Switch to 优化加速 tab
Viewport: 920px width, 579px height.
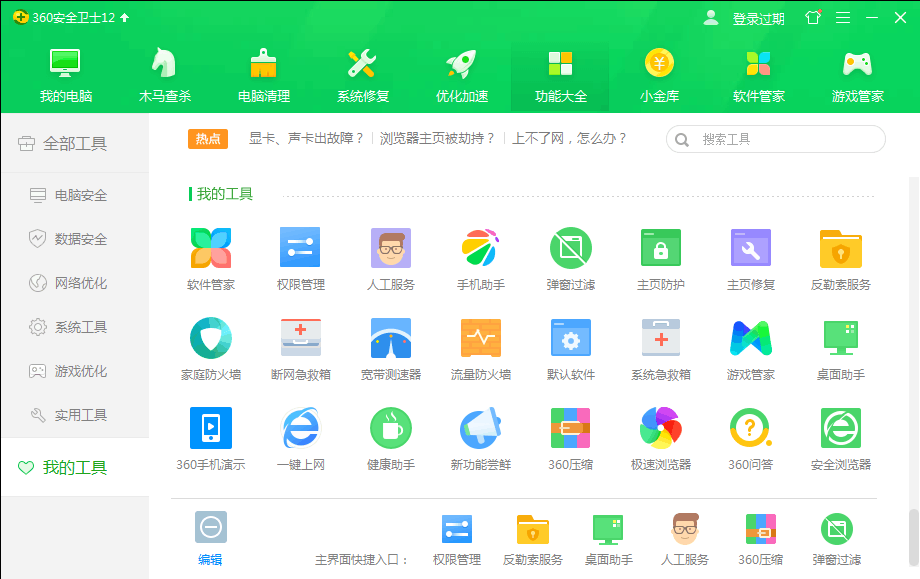point(462,76)
